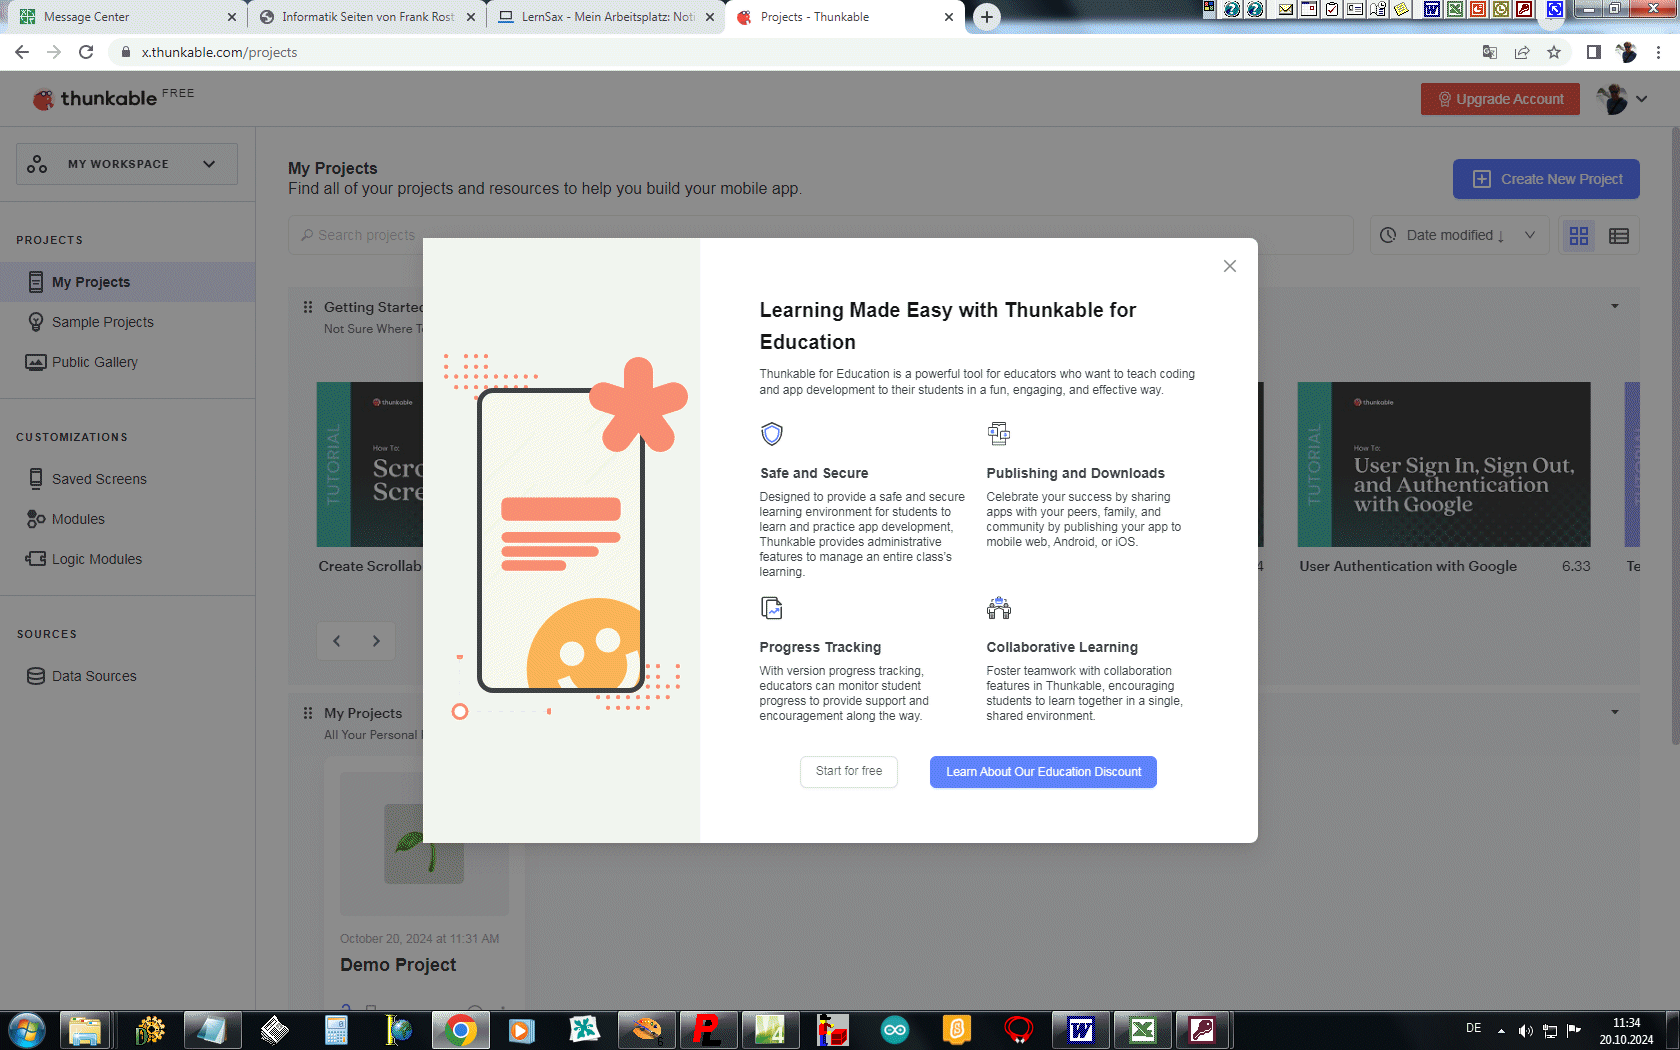Open User Authentication with Google tutorial thumbnail
The width and height of the screenshot is (1680, 1050).
[x=1444, y=464]
